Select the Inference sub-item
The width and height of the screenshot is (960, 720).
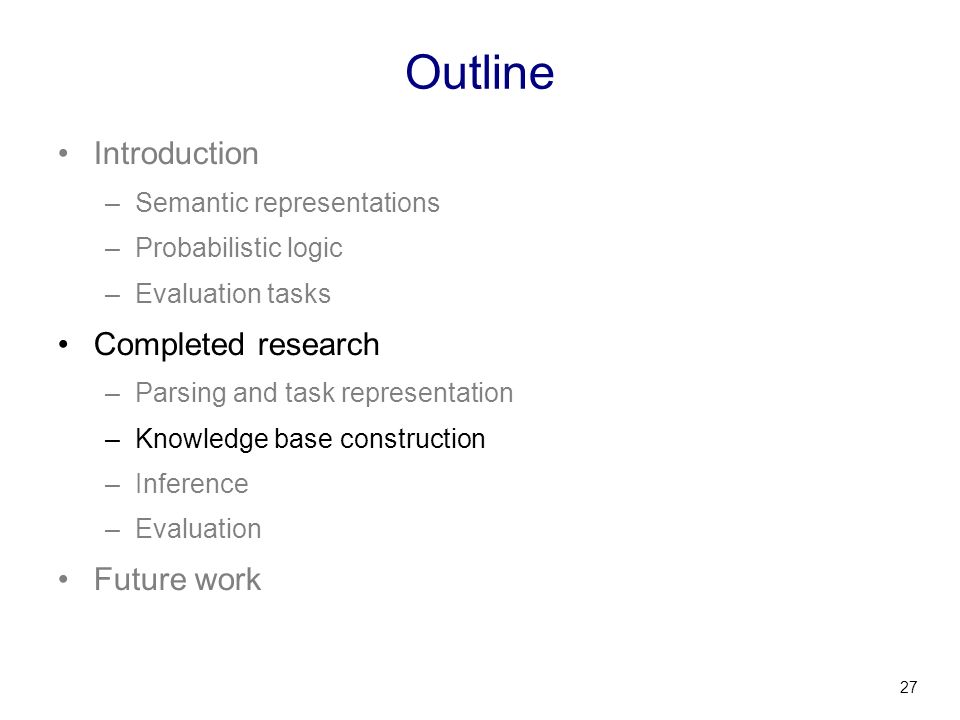tap(192, 484)
